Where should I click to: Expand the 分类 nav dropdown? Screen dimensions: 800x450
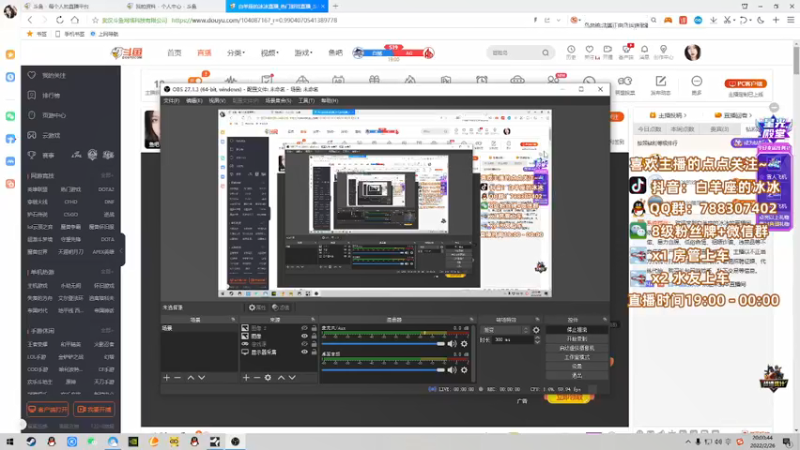[236, 53]
